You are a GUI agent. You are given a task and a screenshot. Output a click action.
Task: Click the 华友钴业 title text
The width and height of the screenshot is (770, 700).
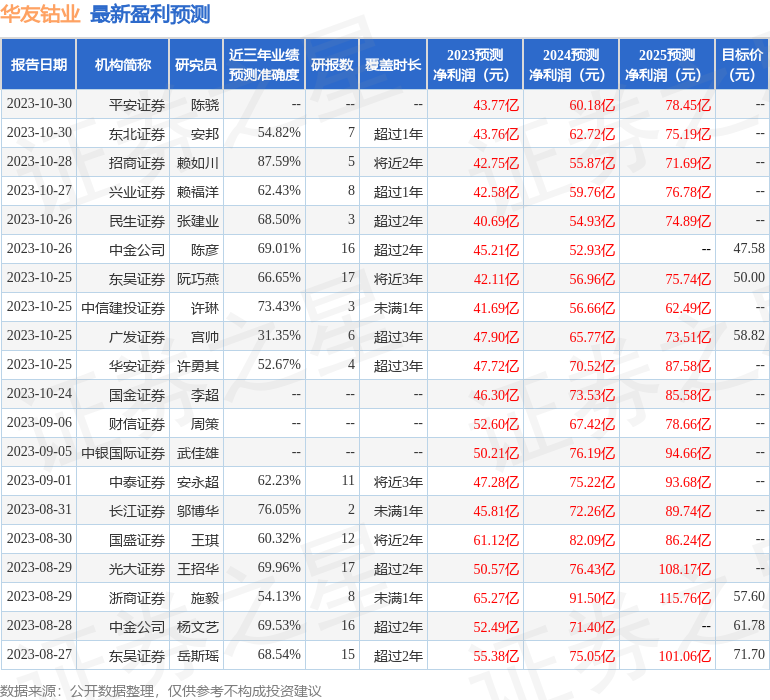[40, 14]
